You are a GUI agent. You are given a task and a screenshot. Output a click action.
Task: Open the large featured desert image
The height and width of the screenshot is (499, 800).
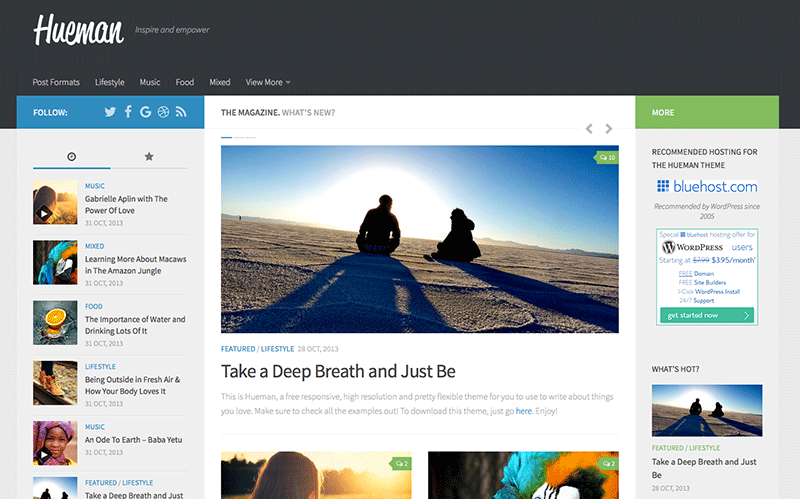coord(420,239)
